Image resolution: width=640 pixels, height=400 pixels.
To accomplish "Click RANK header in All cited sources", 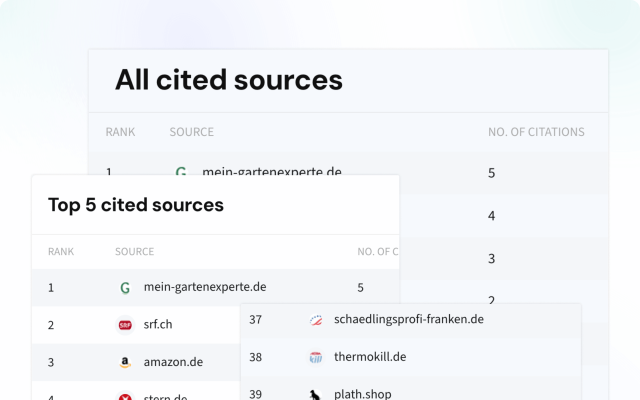I will click(x=120, y=132).
